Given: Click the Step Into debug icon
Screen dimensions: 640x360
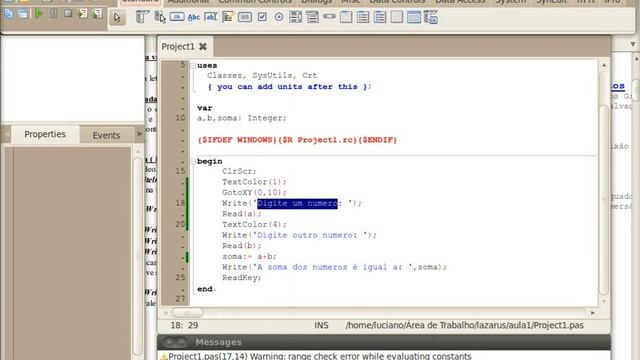Looking at the screenshot, I should click(83, 13).
